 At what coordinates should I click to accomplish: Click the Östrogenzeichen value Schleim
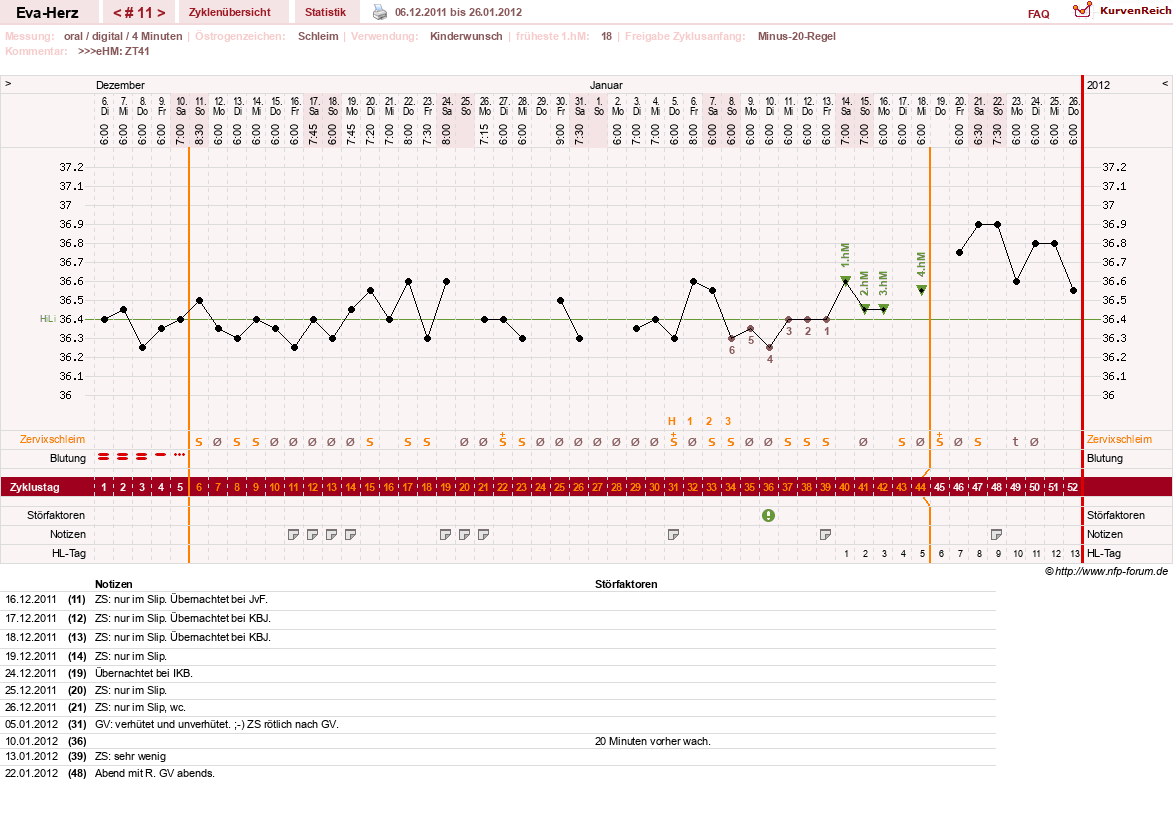coord(318,36)
